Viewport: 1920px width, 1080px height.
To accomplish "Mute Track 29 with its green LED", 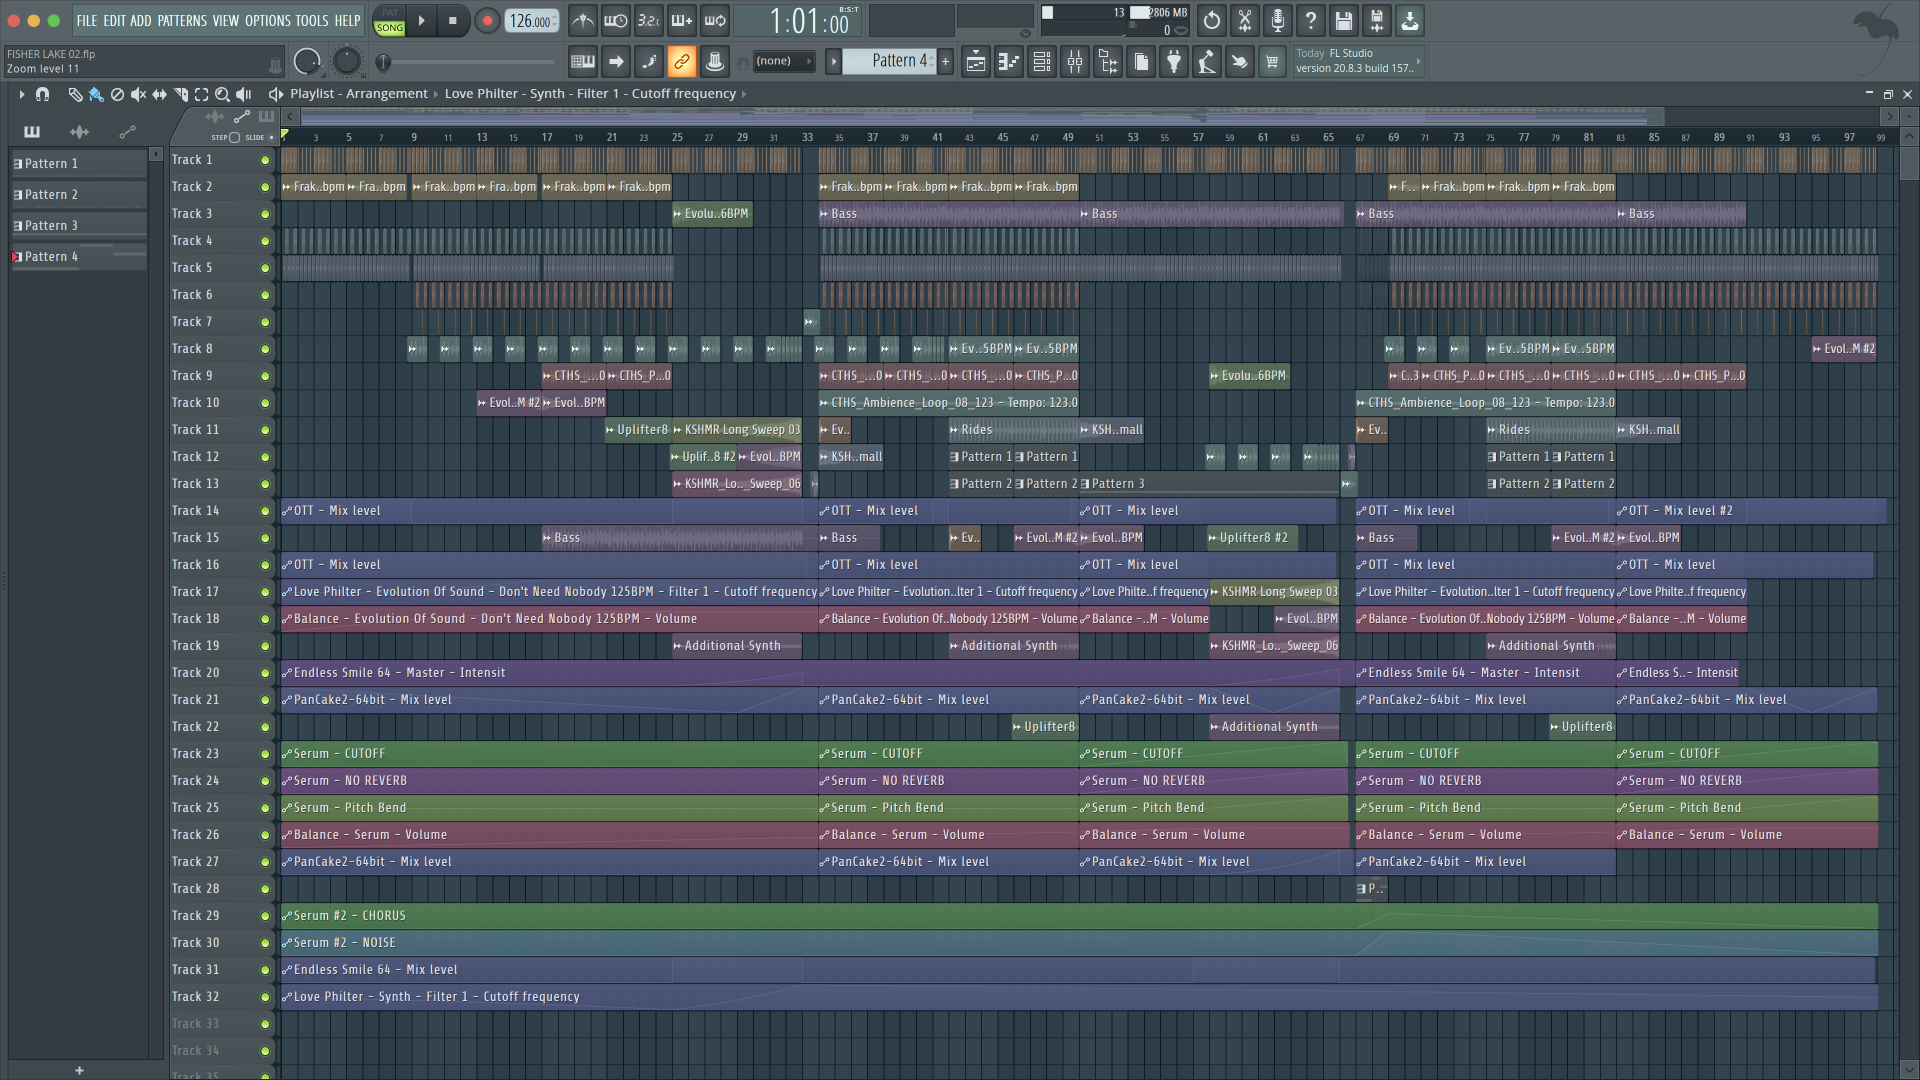I will 265,916.
